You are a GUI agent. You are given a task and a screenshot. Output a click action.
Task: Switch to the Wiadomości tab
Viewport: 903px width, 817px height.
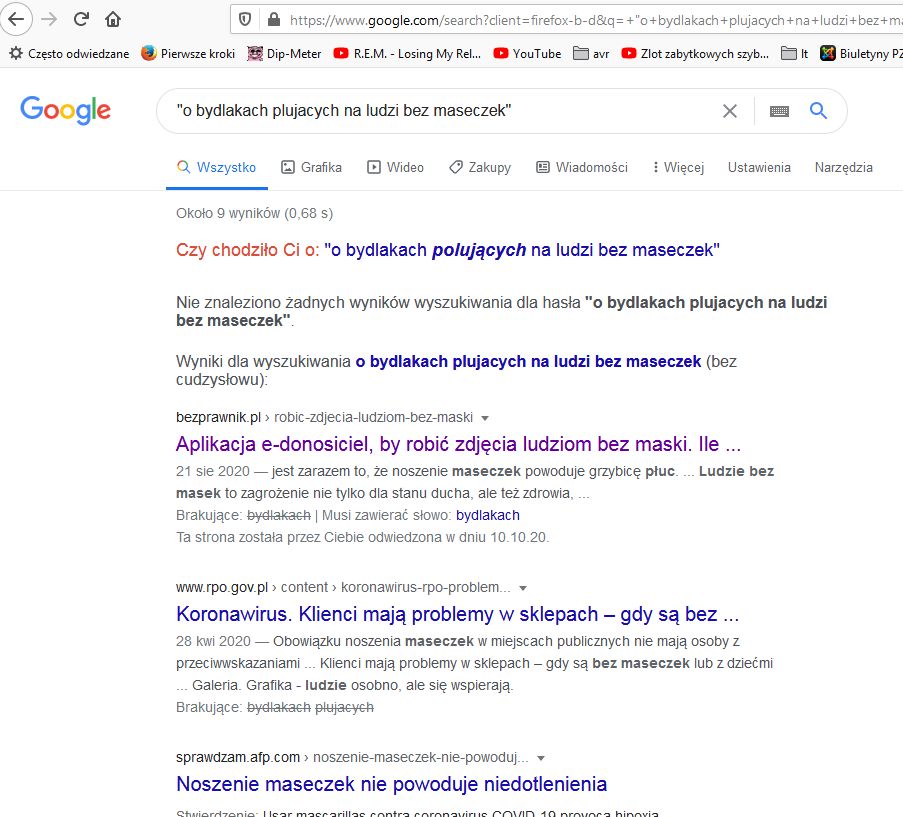point(582,168)
